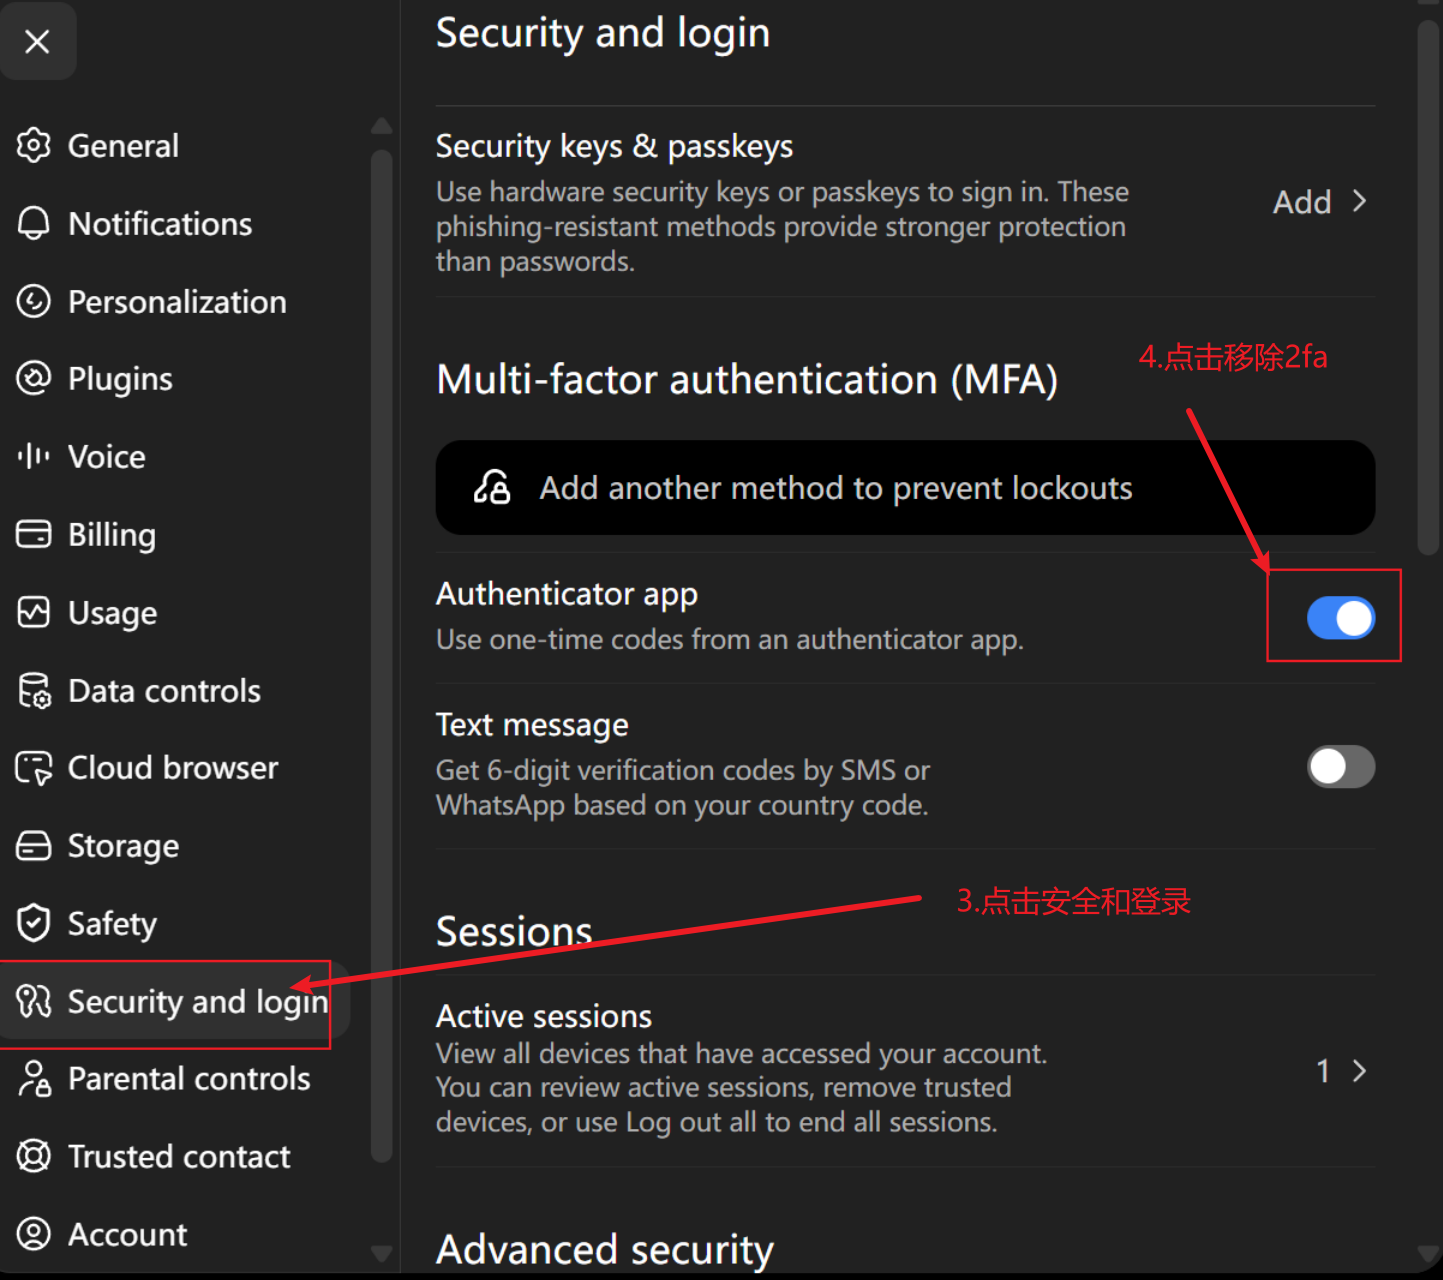Viewport: 1443px width, 1280px height.
Task: Open Billing using the card icon
Action: click(34, 534)
